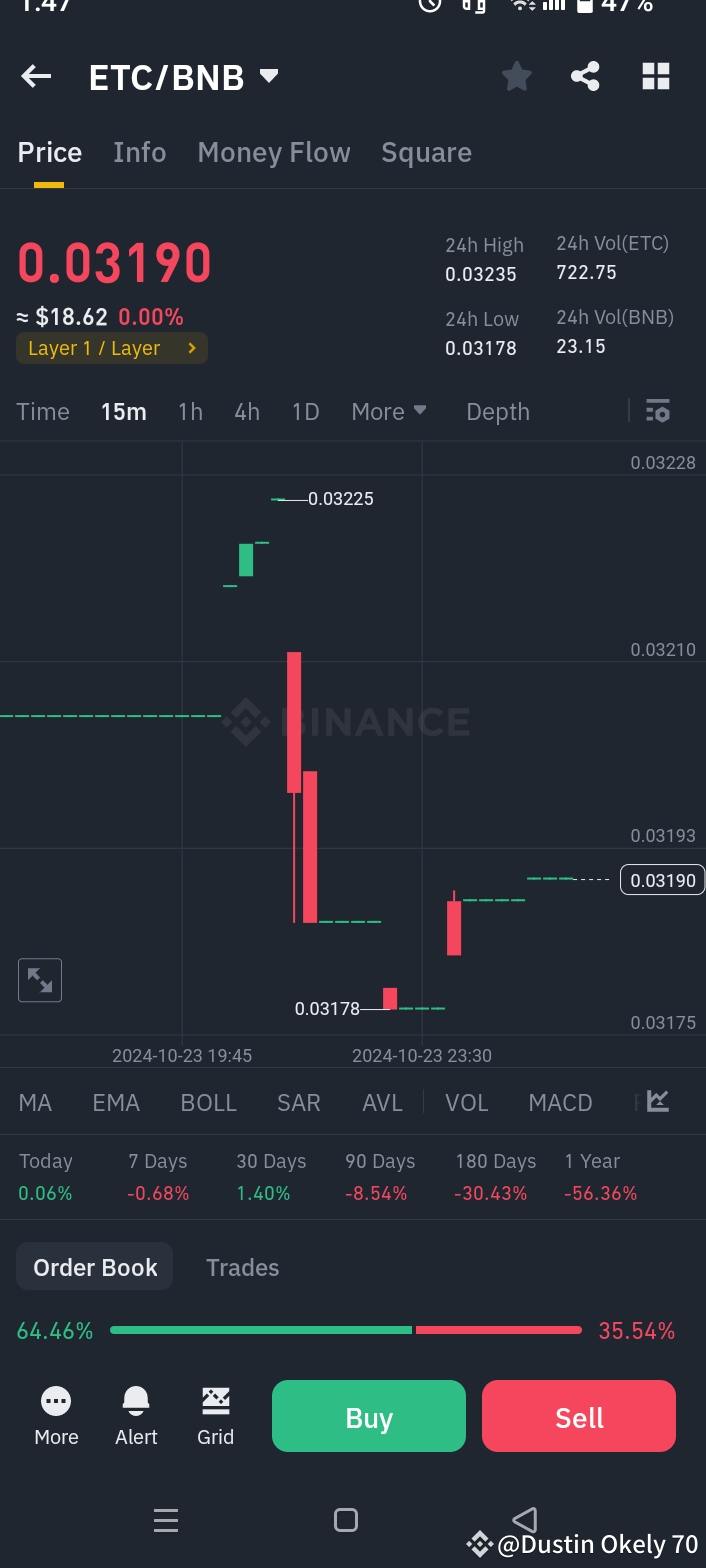Open the trading pairs grid icon
Screen dimensions: 706x1568
coord(655,76)
